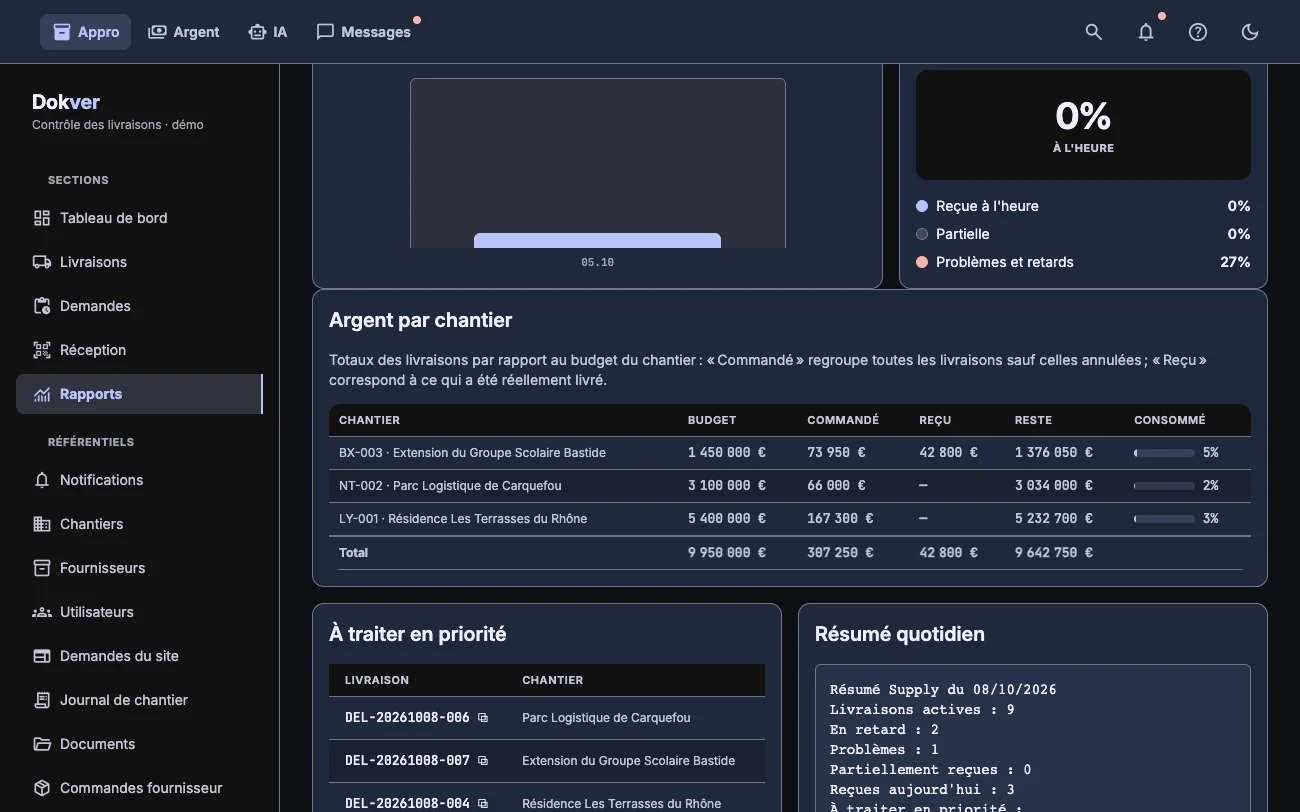Click the Journal de chantier icon

[x=42, y=700]
